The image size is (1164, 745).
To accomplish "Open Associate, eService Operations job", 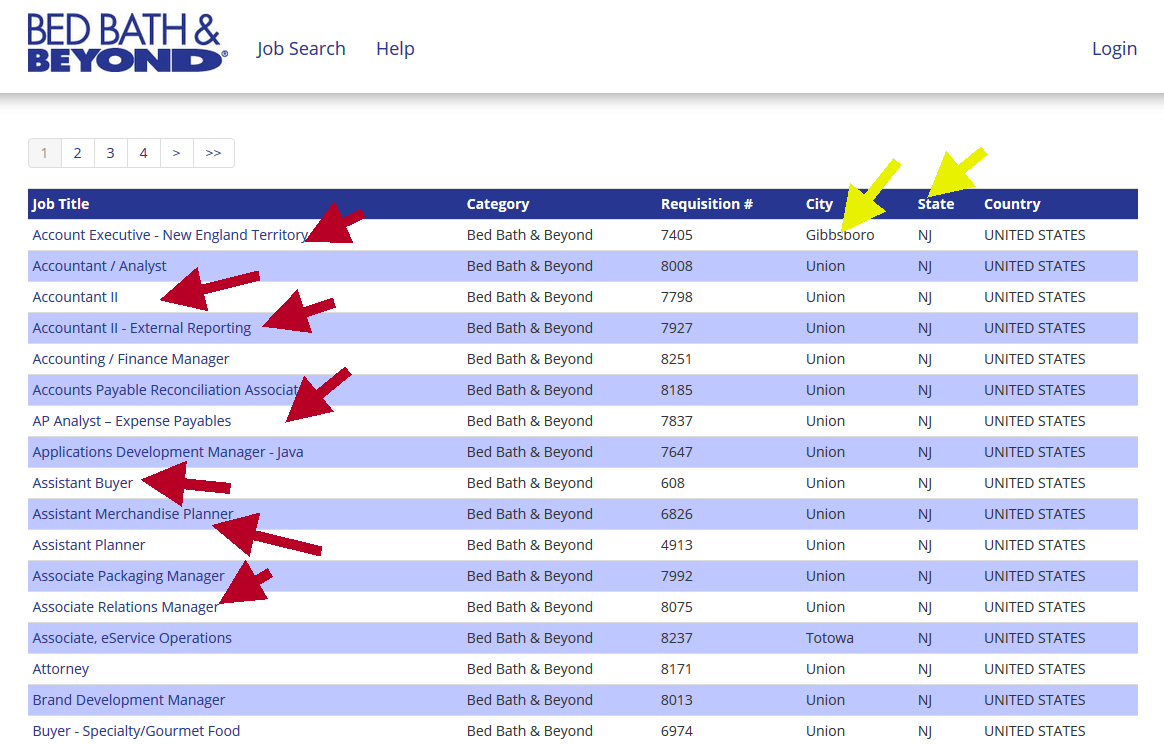I will (x=132, y=638).
